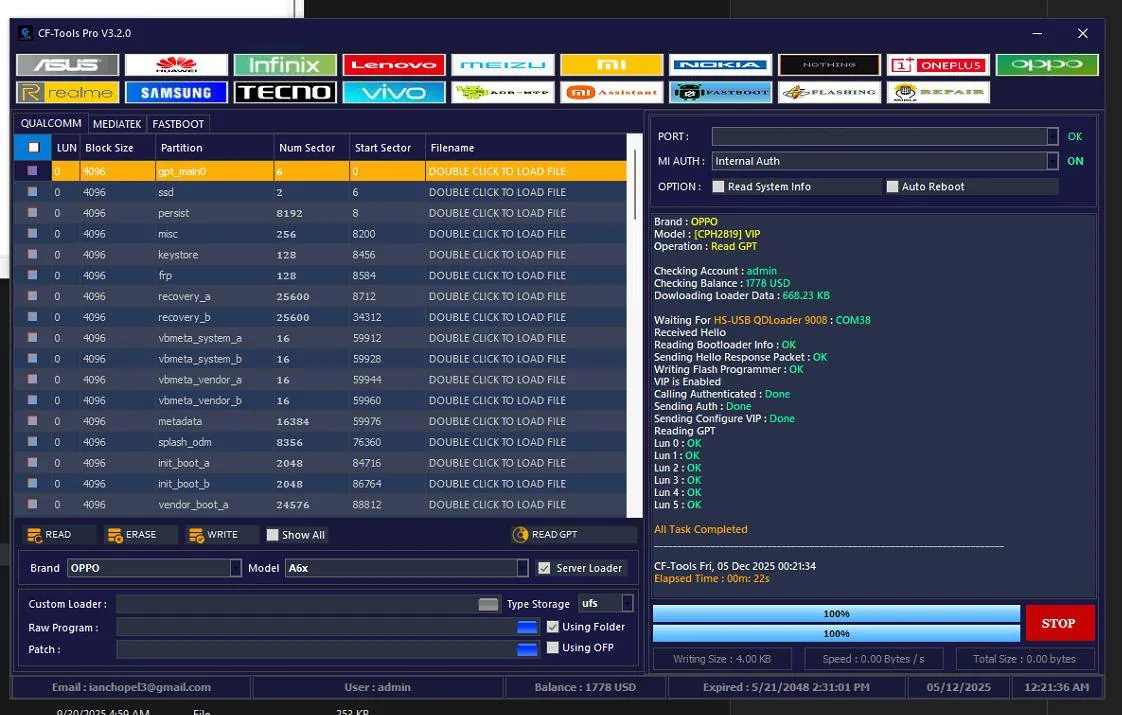Select the Nokia brand logo
The width and height of the screenshot is (1122, 715).
point(720,65)
